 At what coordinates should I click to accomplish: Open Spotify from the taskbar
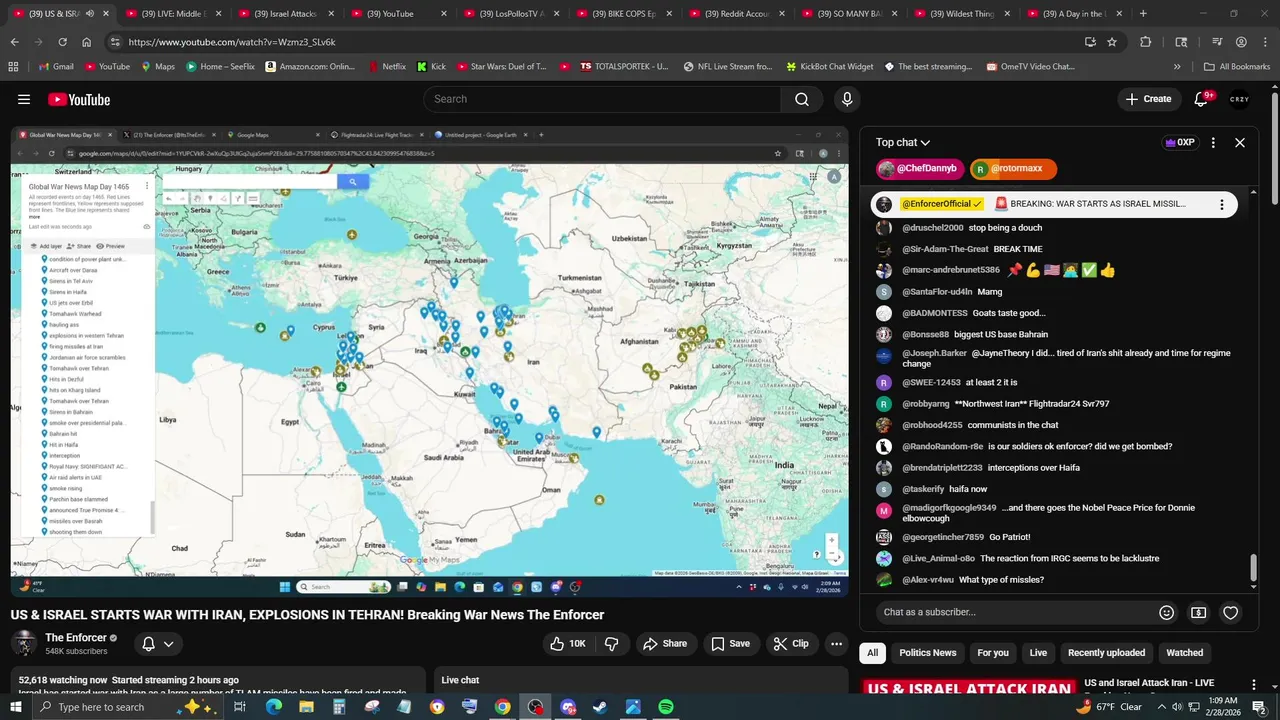pyautogui.click(x=666, y=707)
